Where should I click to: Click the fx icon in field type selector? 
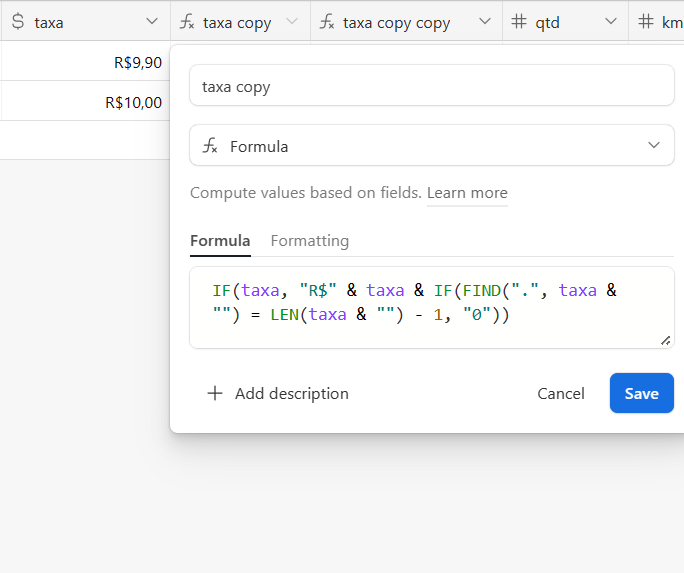[x=210, y=146]
